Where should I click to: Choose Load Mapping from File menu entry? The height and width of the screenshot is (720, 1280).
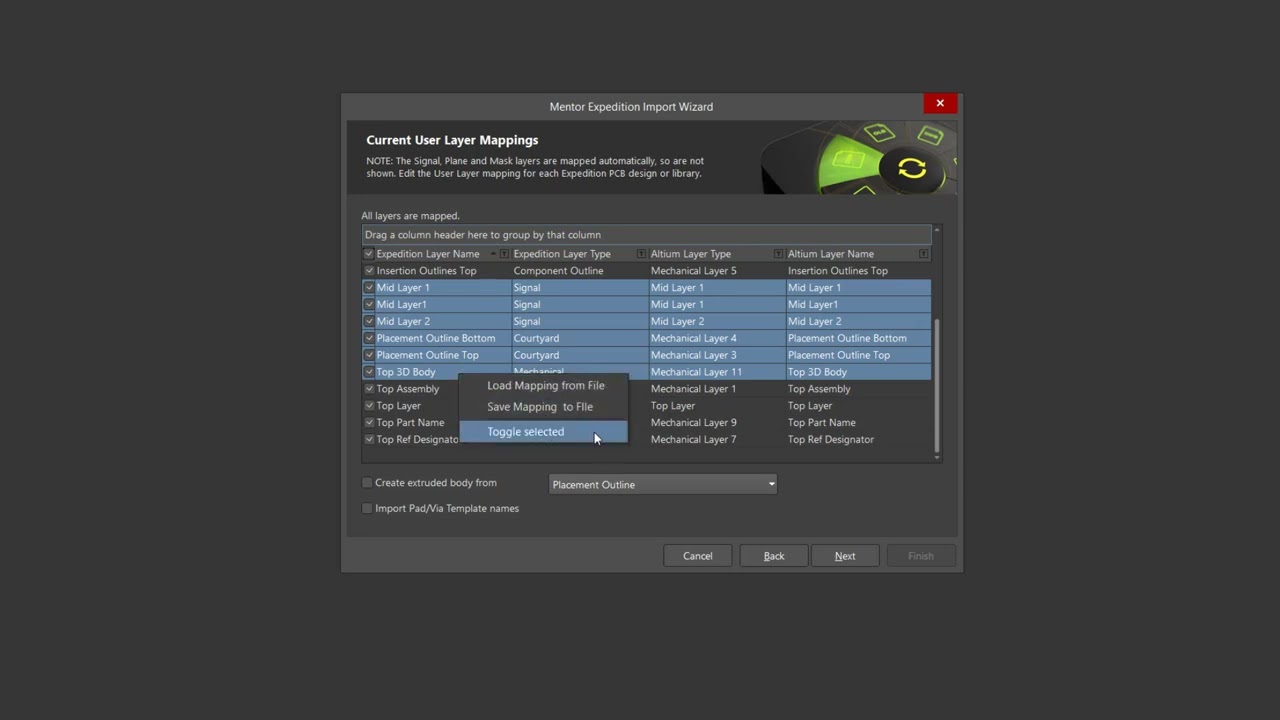pos(545,385)
